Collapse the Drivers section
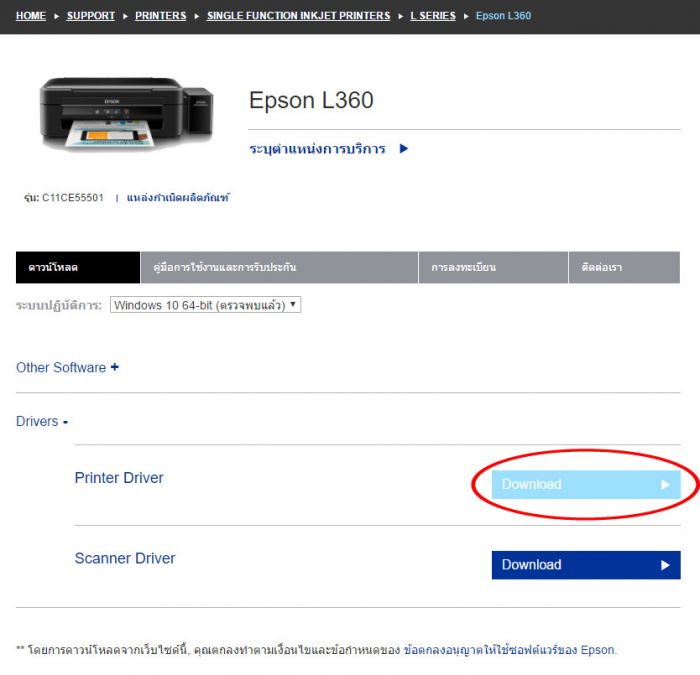The image size is (700, 675). pos(42,421)
